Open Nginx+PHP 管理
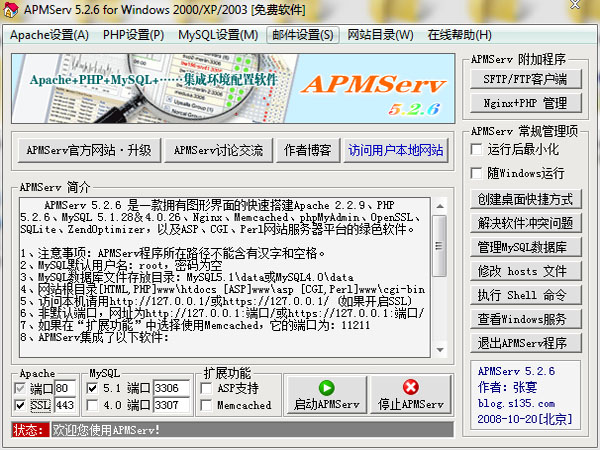Viewport: 600px width, 450px height. coord(525,103)
